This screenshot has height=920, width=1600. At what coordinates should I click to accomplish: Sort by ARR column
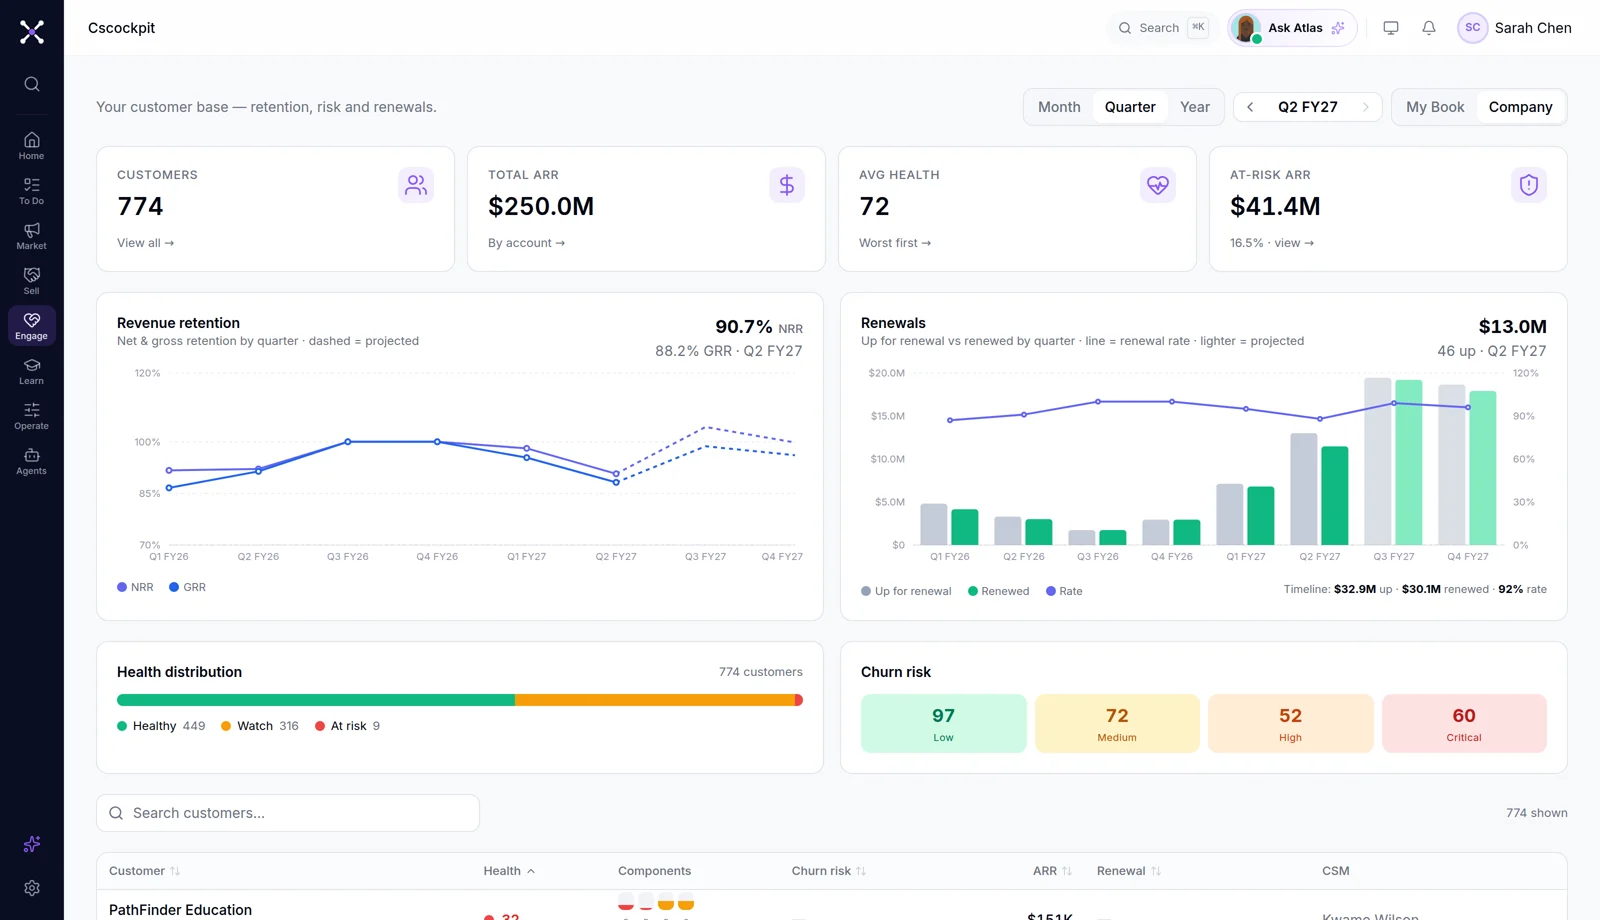1052,871
